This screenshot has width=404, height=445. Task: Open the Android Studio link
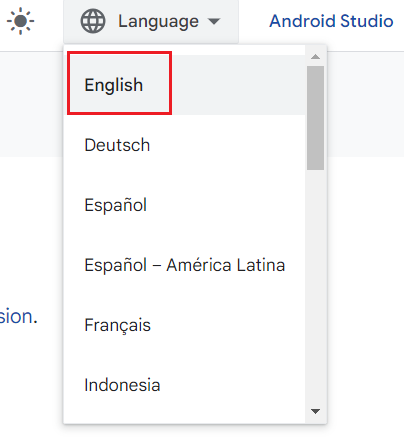click(331, 21)
